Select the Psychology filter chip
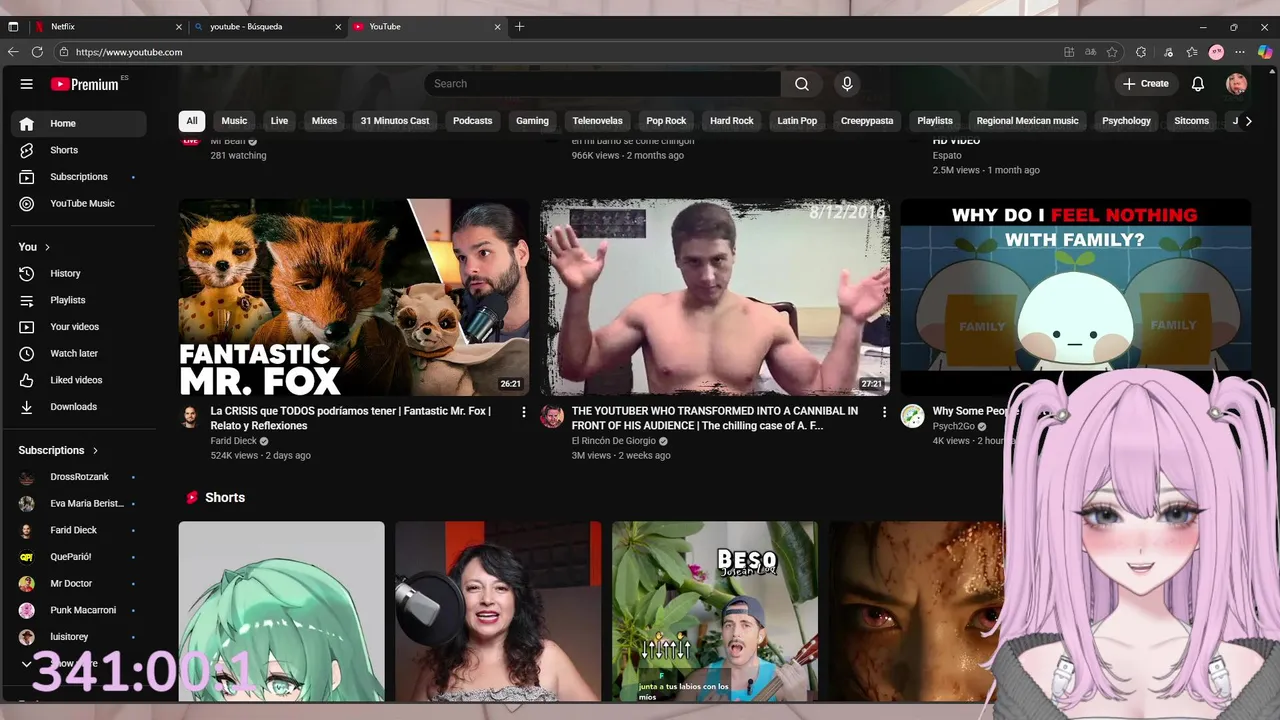 1126,121
